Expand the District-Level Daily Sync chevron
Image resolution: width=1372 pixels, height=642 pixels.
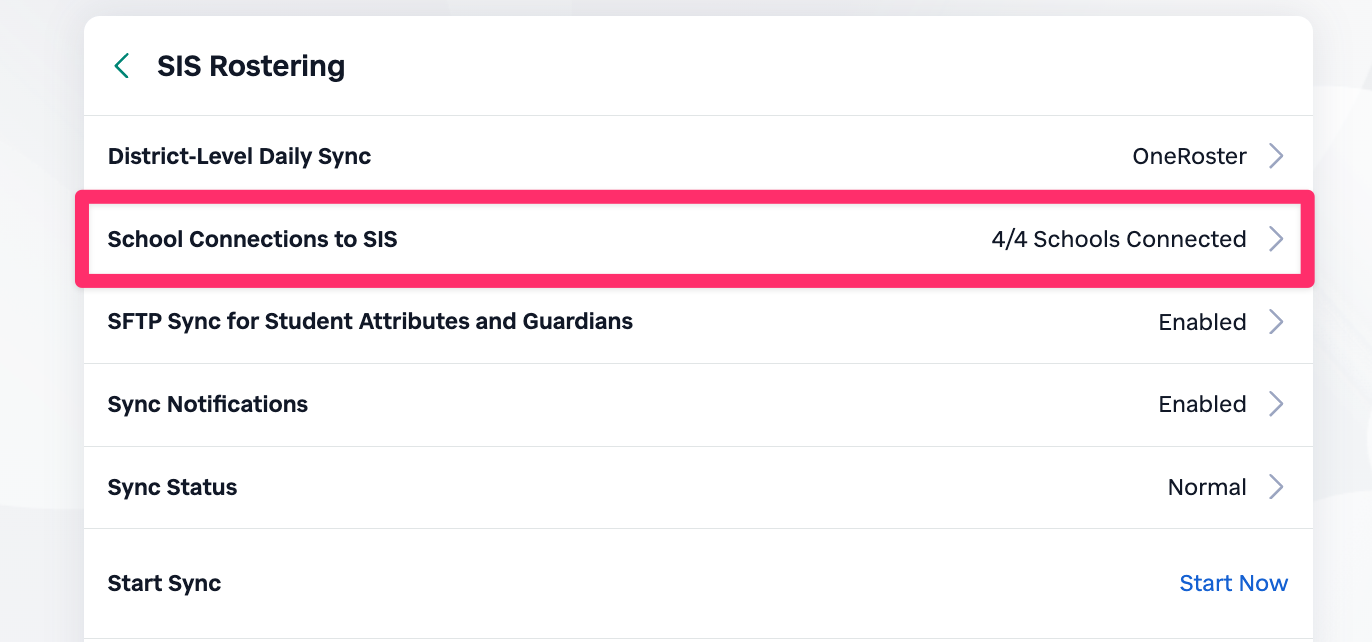pyautogui.click(x=1276, y=157)
